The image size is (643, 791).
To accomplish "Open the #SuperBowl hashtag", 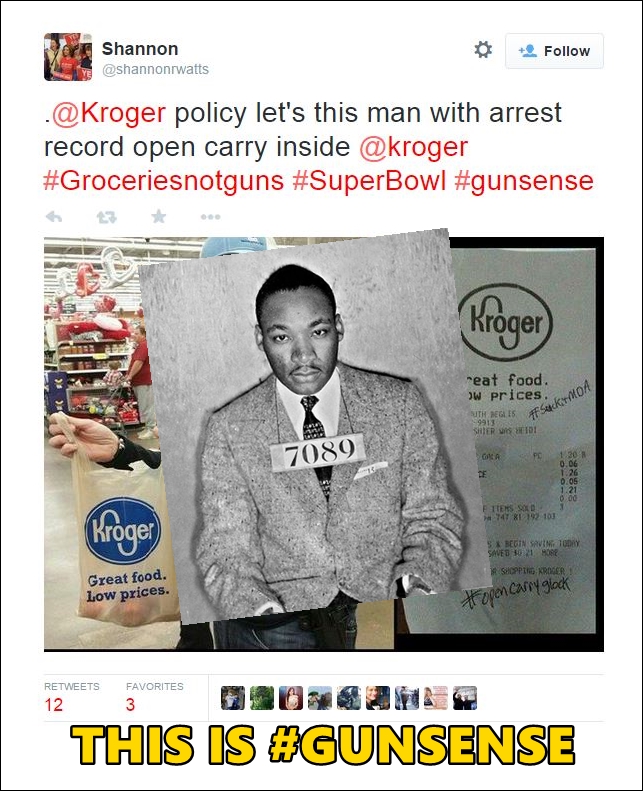I will click(x=370, y=181).
